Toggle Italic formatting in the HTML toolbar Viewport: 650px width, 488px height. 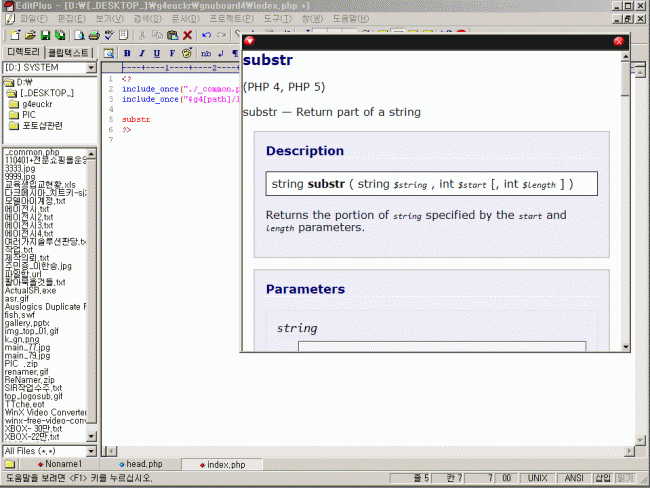tap(142, 53)
